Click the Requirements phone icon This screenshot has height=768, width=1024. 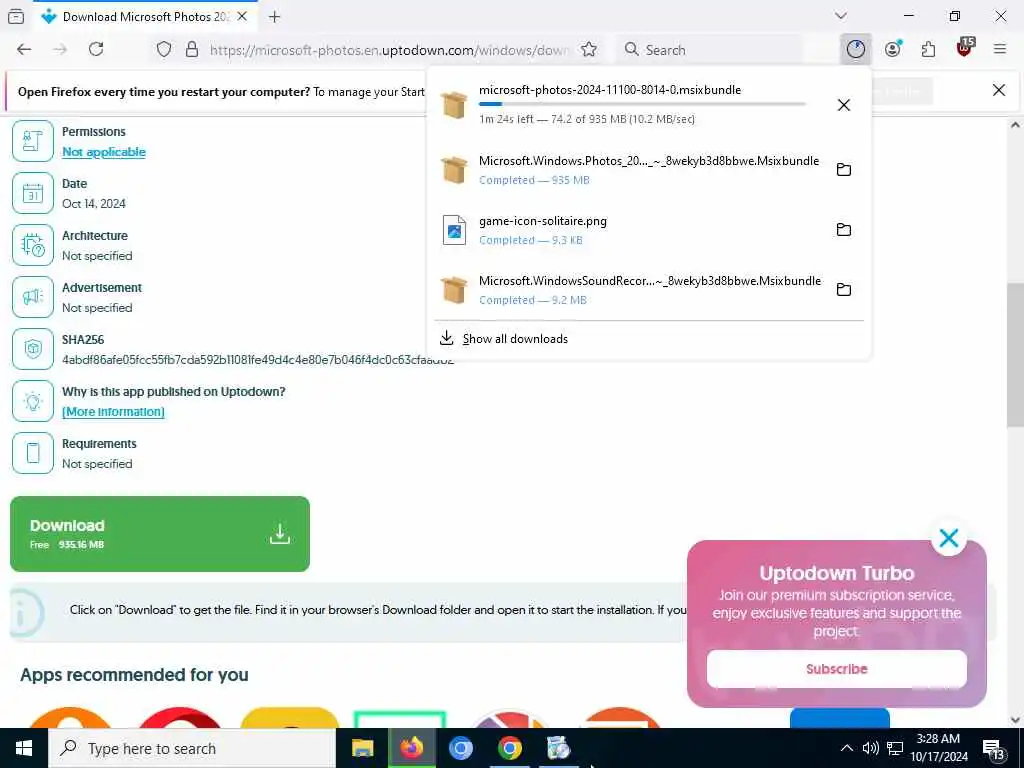coord(33,453)
